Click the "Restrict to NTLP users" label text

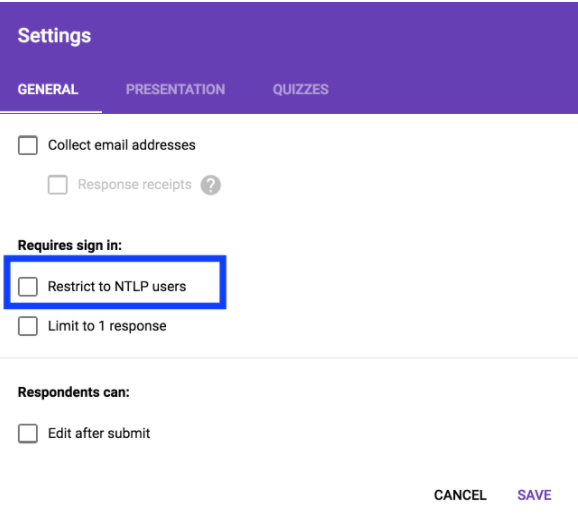coord(117,287)
